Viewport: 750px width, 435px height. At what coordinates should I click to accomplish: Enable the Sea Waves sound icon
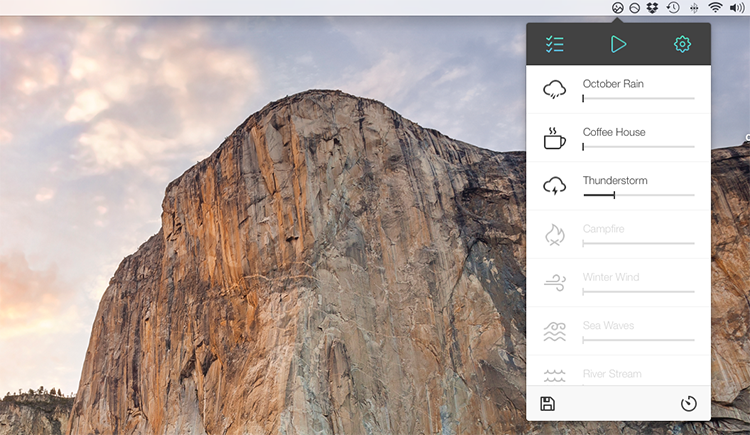[x=554, y=331]
